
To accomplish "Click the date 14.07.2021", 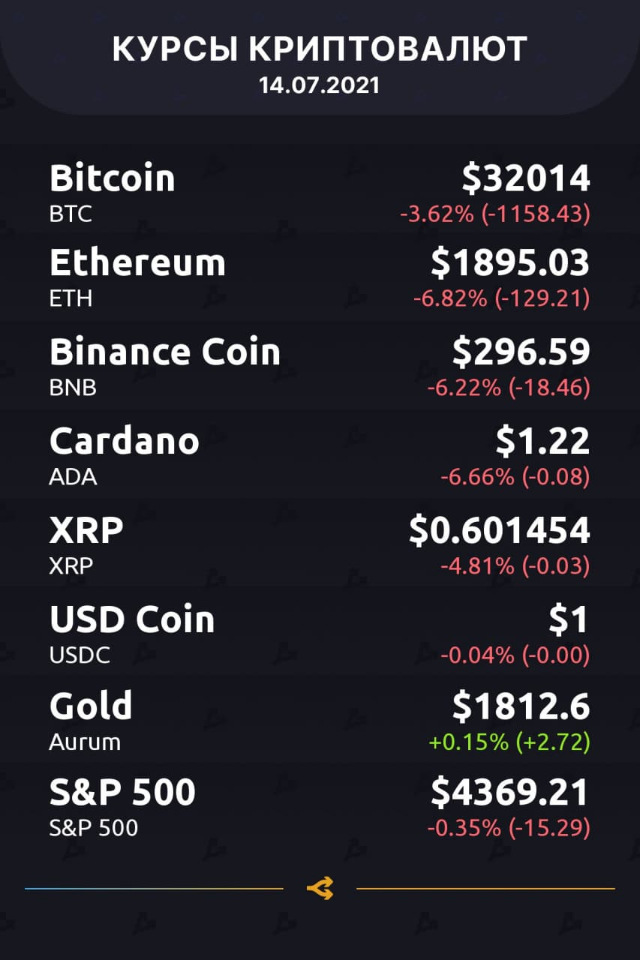I will coord(319,85).
